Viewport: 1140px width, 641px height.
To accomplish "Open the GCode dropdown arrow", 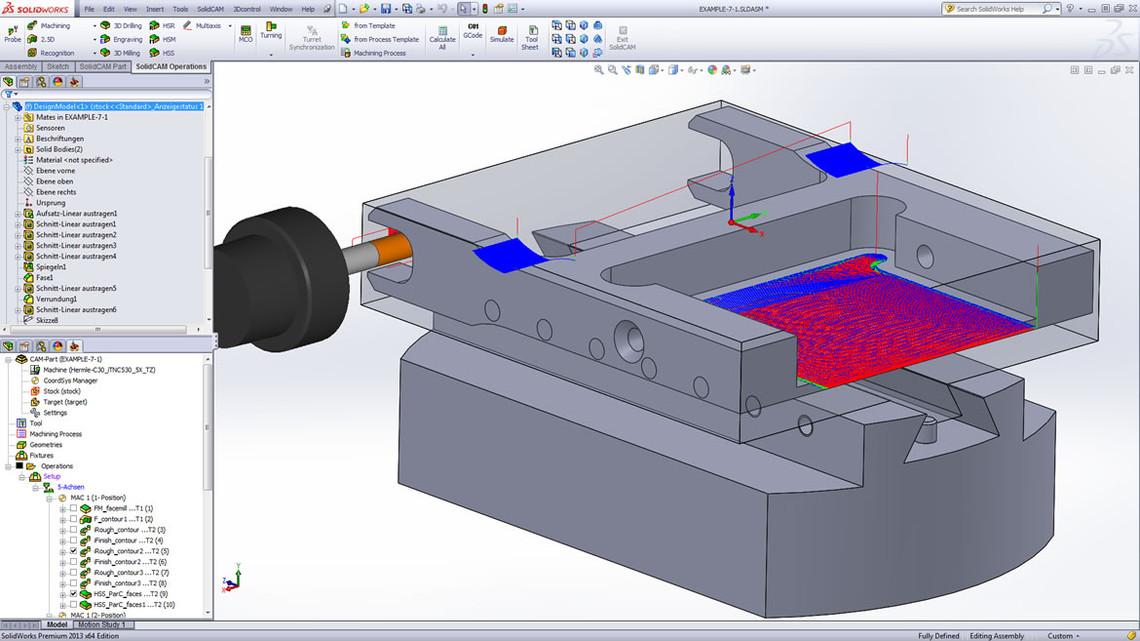I will point(473,54).
